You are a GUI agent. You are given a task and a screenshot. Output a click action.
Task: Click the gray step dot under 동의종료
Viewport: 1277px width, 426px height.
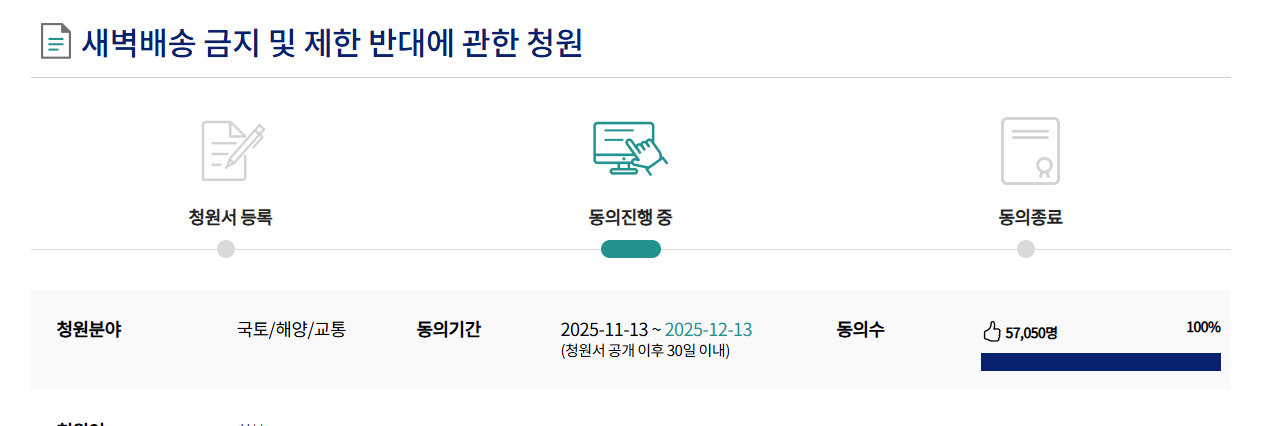point(1026,249)
